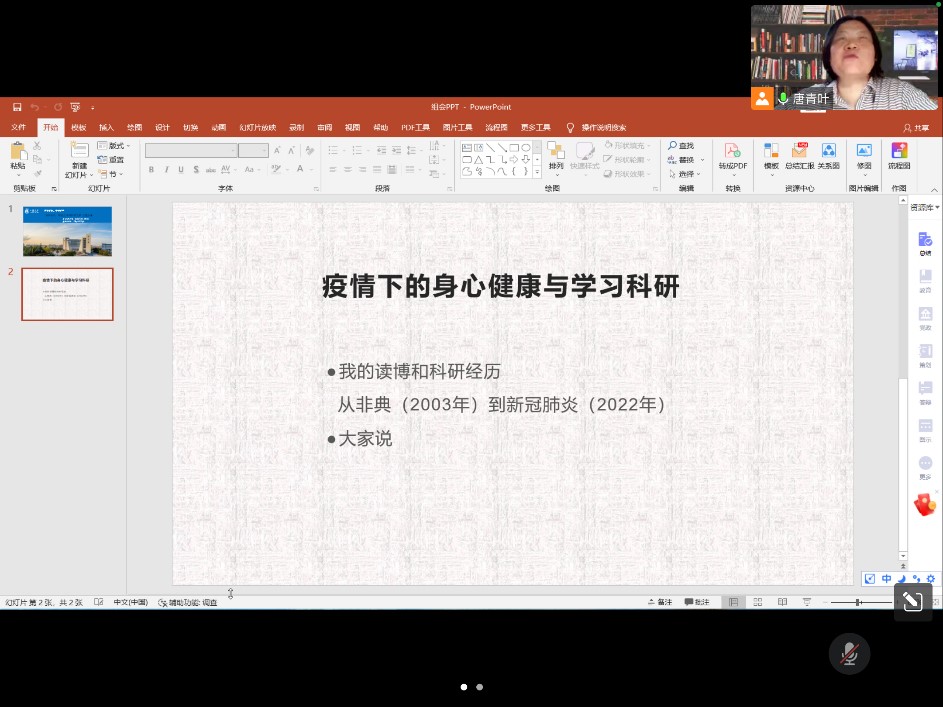
Task: Toggle Bold formatting button
Action: pyautogui.click(x=151, y=170)
